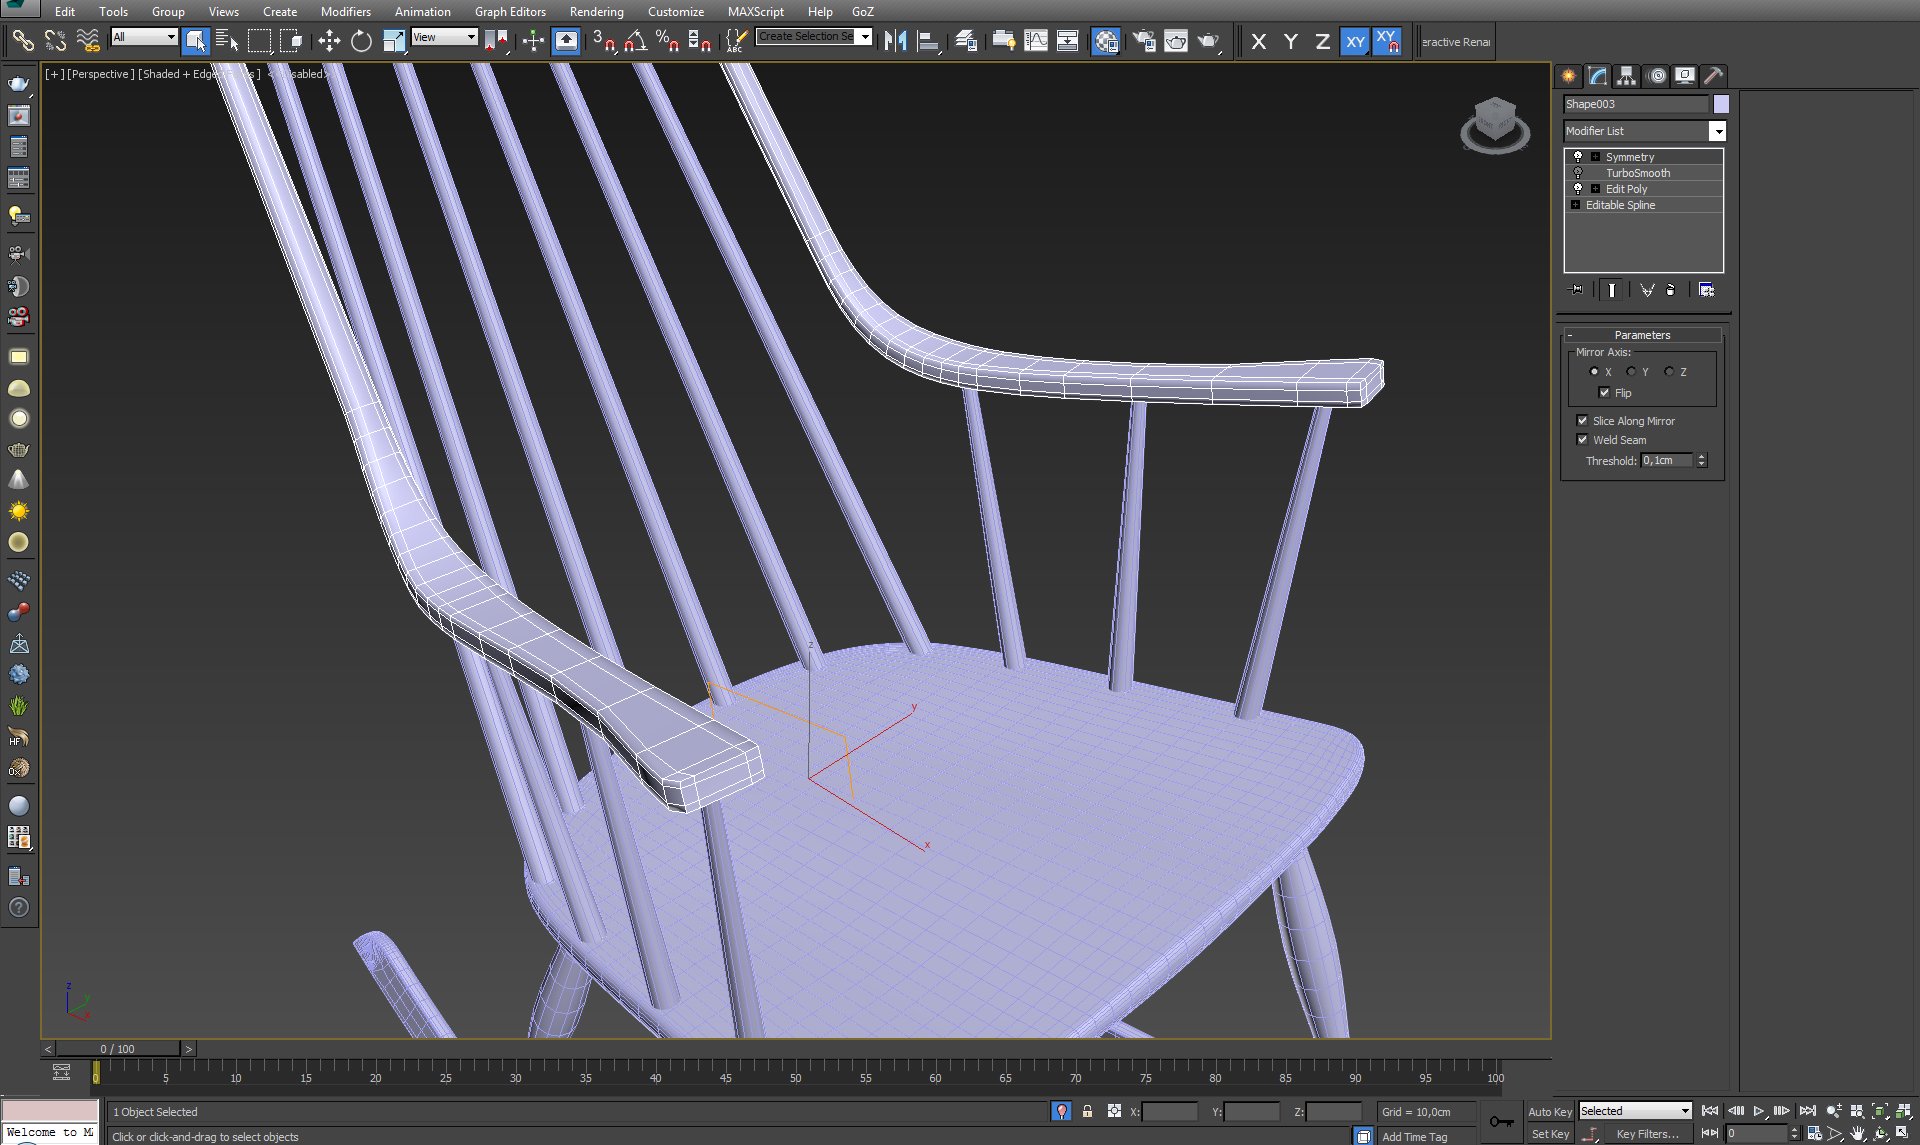Expand the Symmetry modifier sub-objects
The image size is (1920, 1145).
click(1595, 157)
